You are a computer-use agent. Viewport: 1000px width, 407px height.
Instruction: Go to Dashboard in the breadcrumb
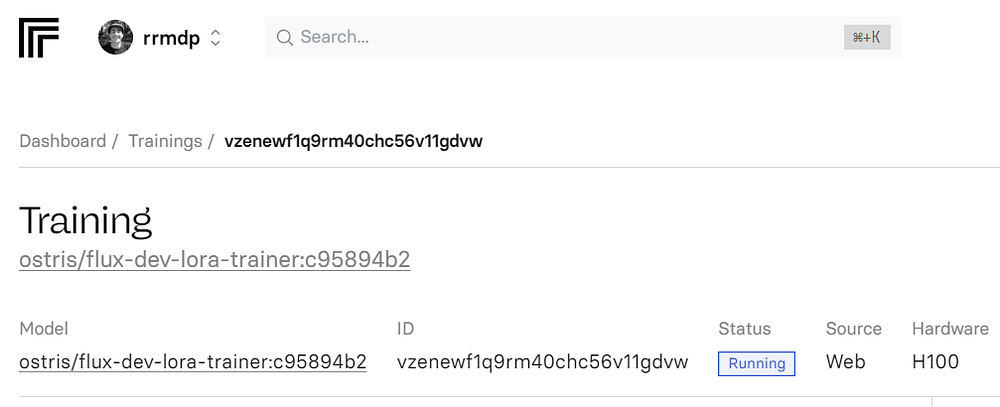point(62,141)
